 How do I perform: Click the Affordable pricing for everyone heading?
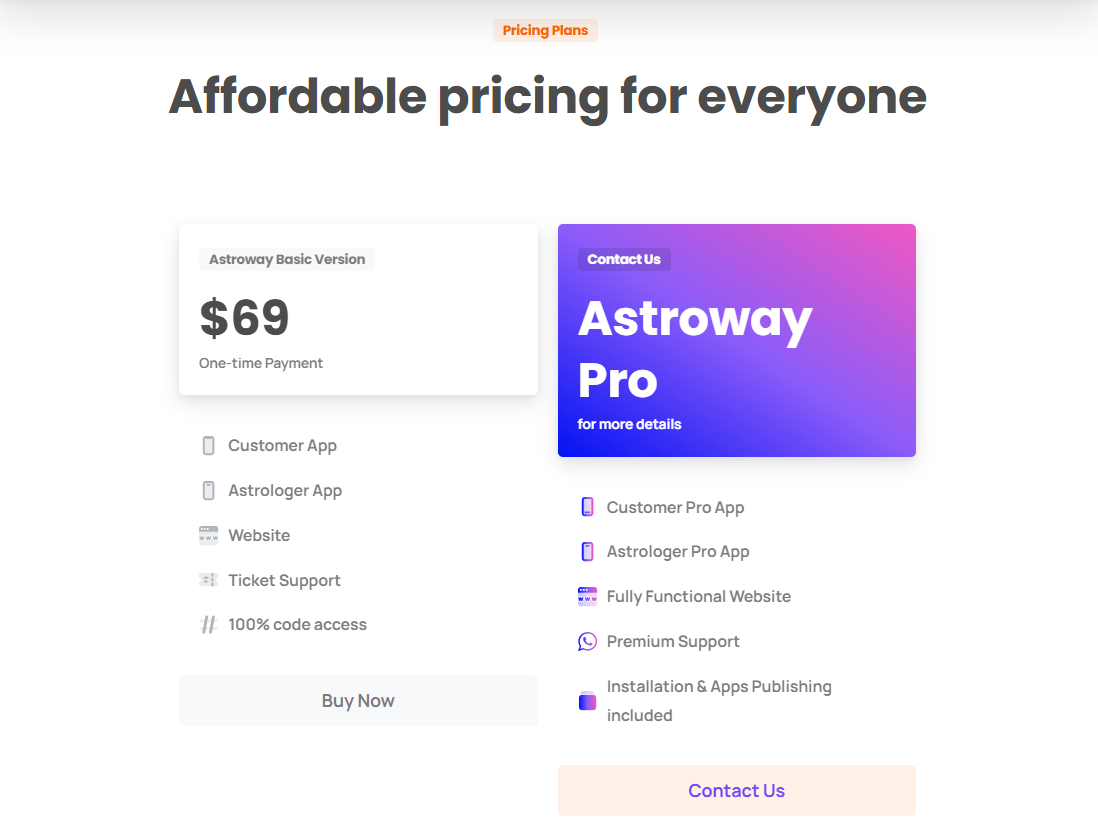548,97
